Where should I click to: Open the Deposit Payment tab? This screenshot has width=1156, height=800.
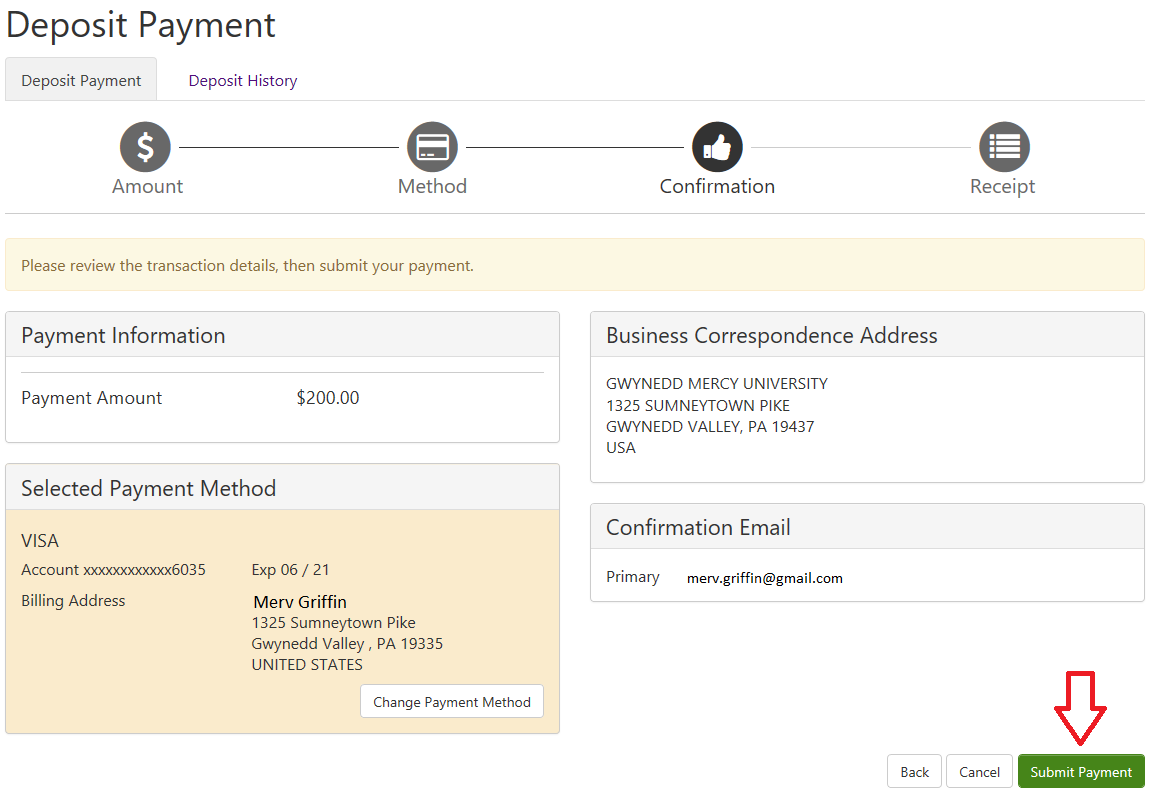click(81, 80)
